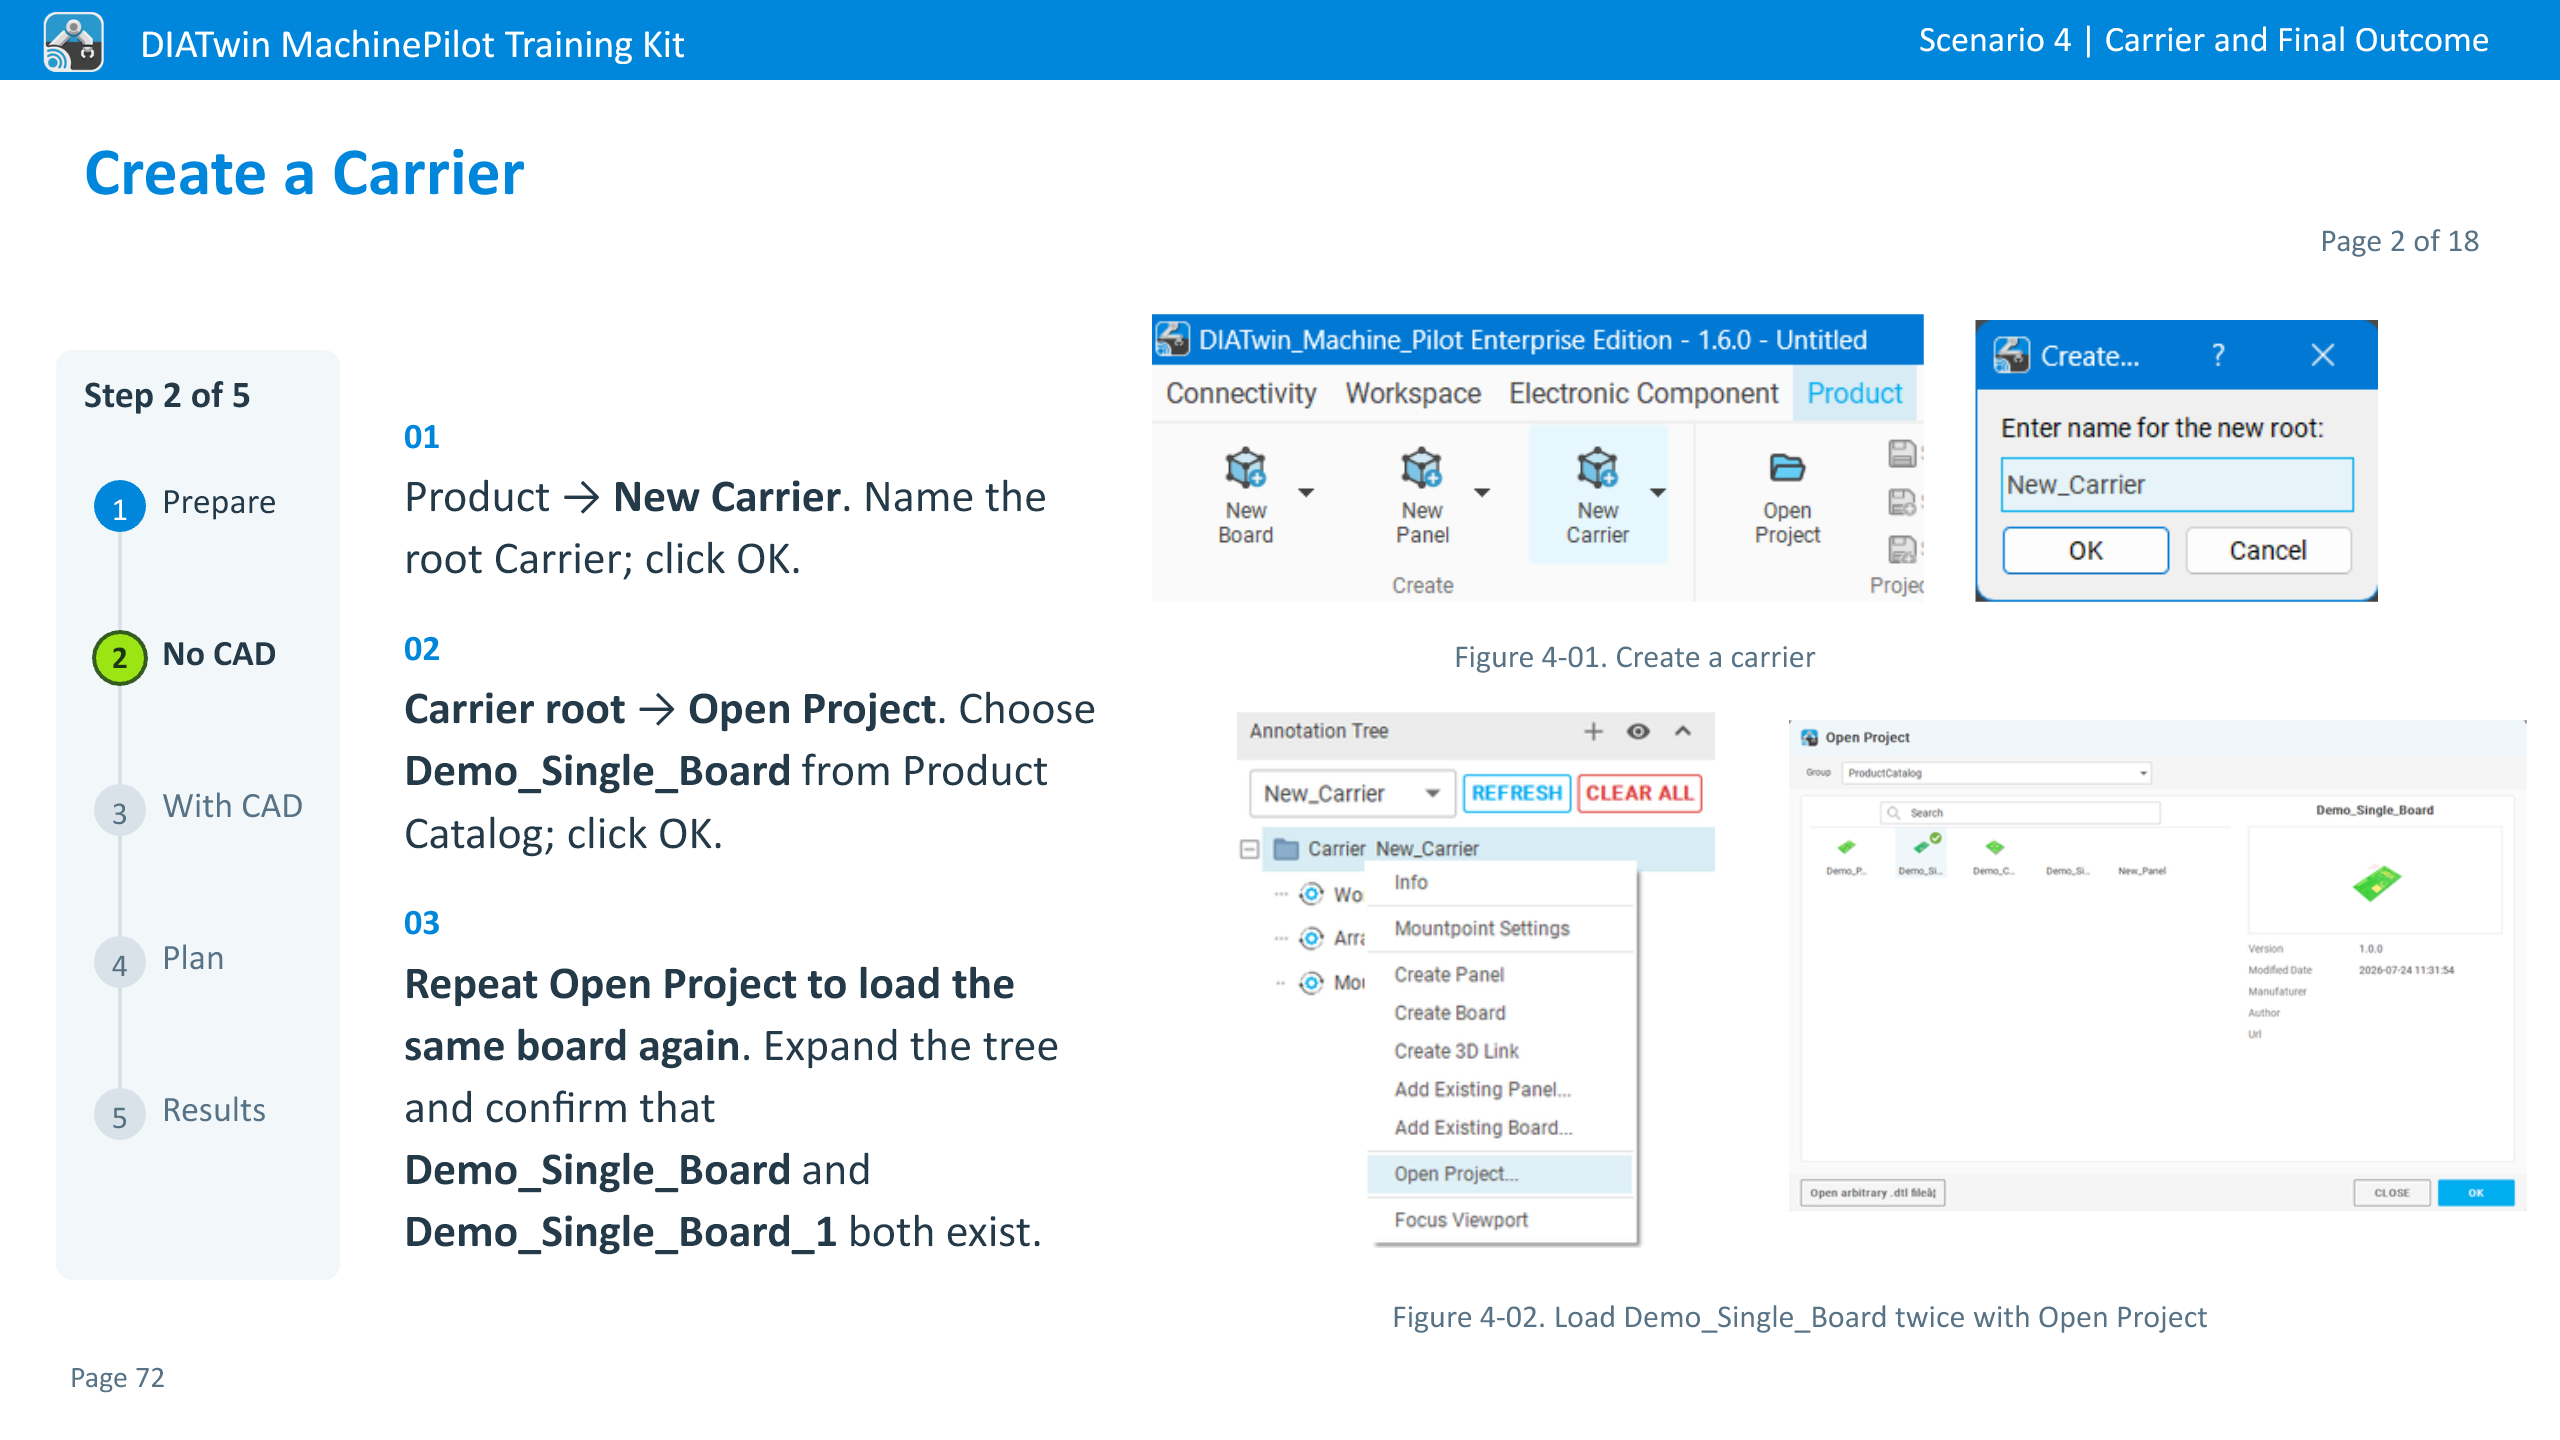2560x1440 pixels.
Task: Choose Mountpoint Settings from context menu
Action: pos(1500,929)
